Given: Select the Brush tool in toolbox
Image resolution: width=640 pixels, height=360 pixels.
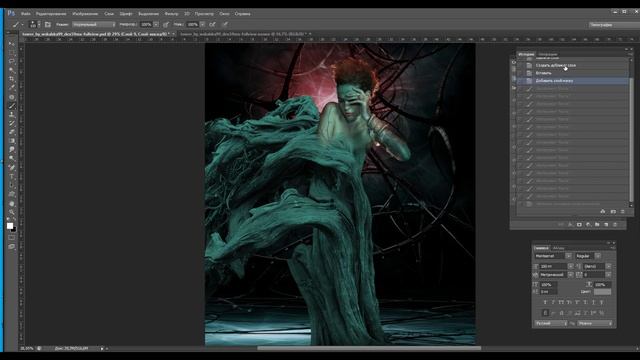Looking at the screenshot, I should [12, 106].
